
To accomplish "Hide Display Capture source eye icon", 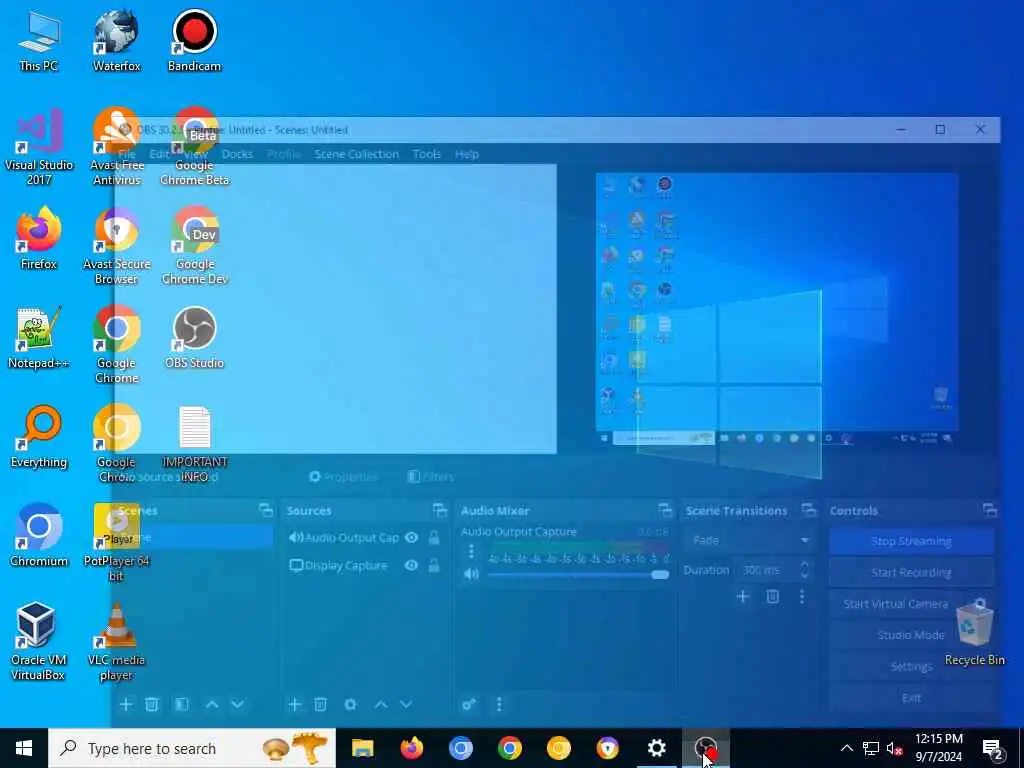I will 411,566.
